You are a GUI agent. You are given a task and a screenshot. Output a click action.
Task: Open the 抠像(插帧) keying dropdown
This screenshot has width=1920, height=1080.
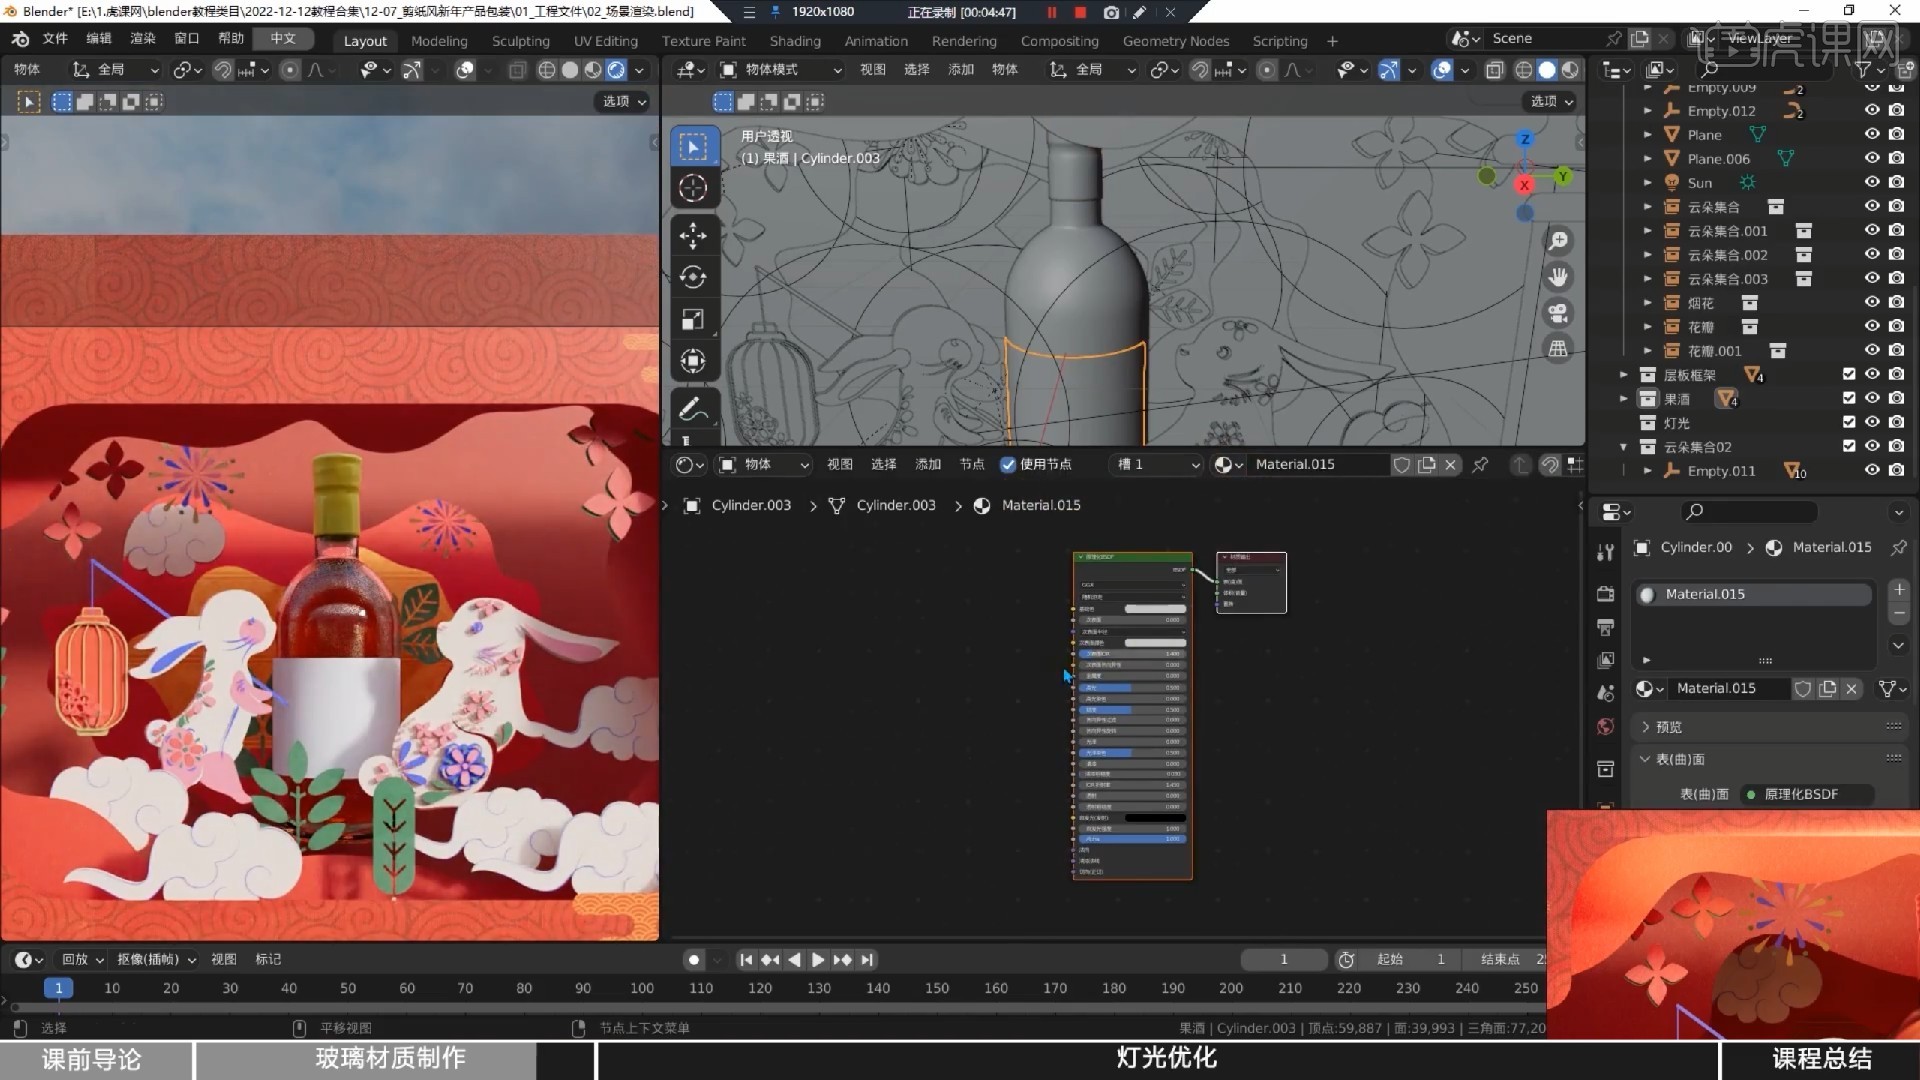156,959
